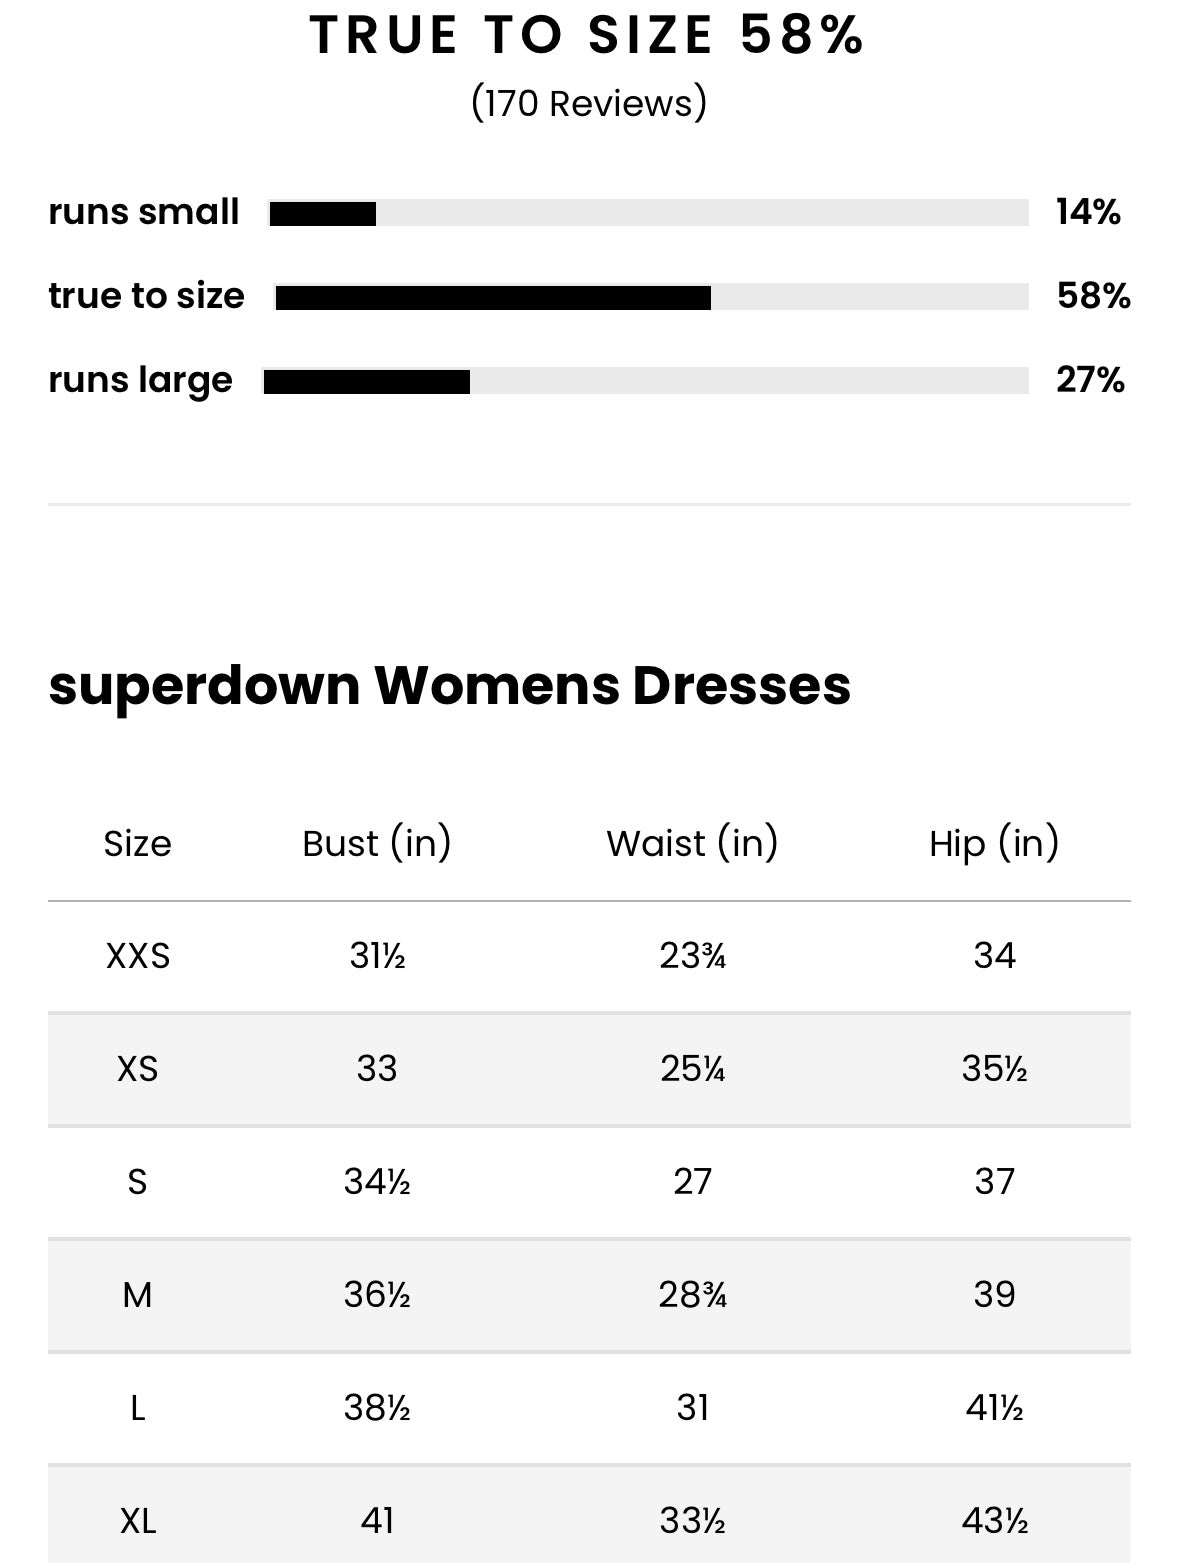Image resolution: width=1179 pixels, height=1563 pixels.
Task: Select the XXS size row label
Action: click(x=138, y=956)
